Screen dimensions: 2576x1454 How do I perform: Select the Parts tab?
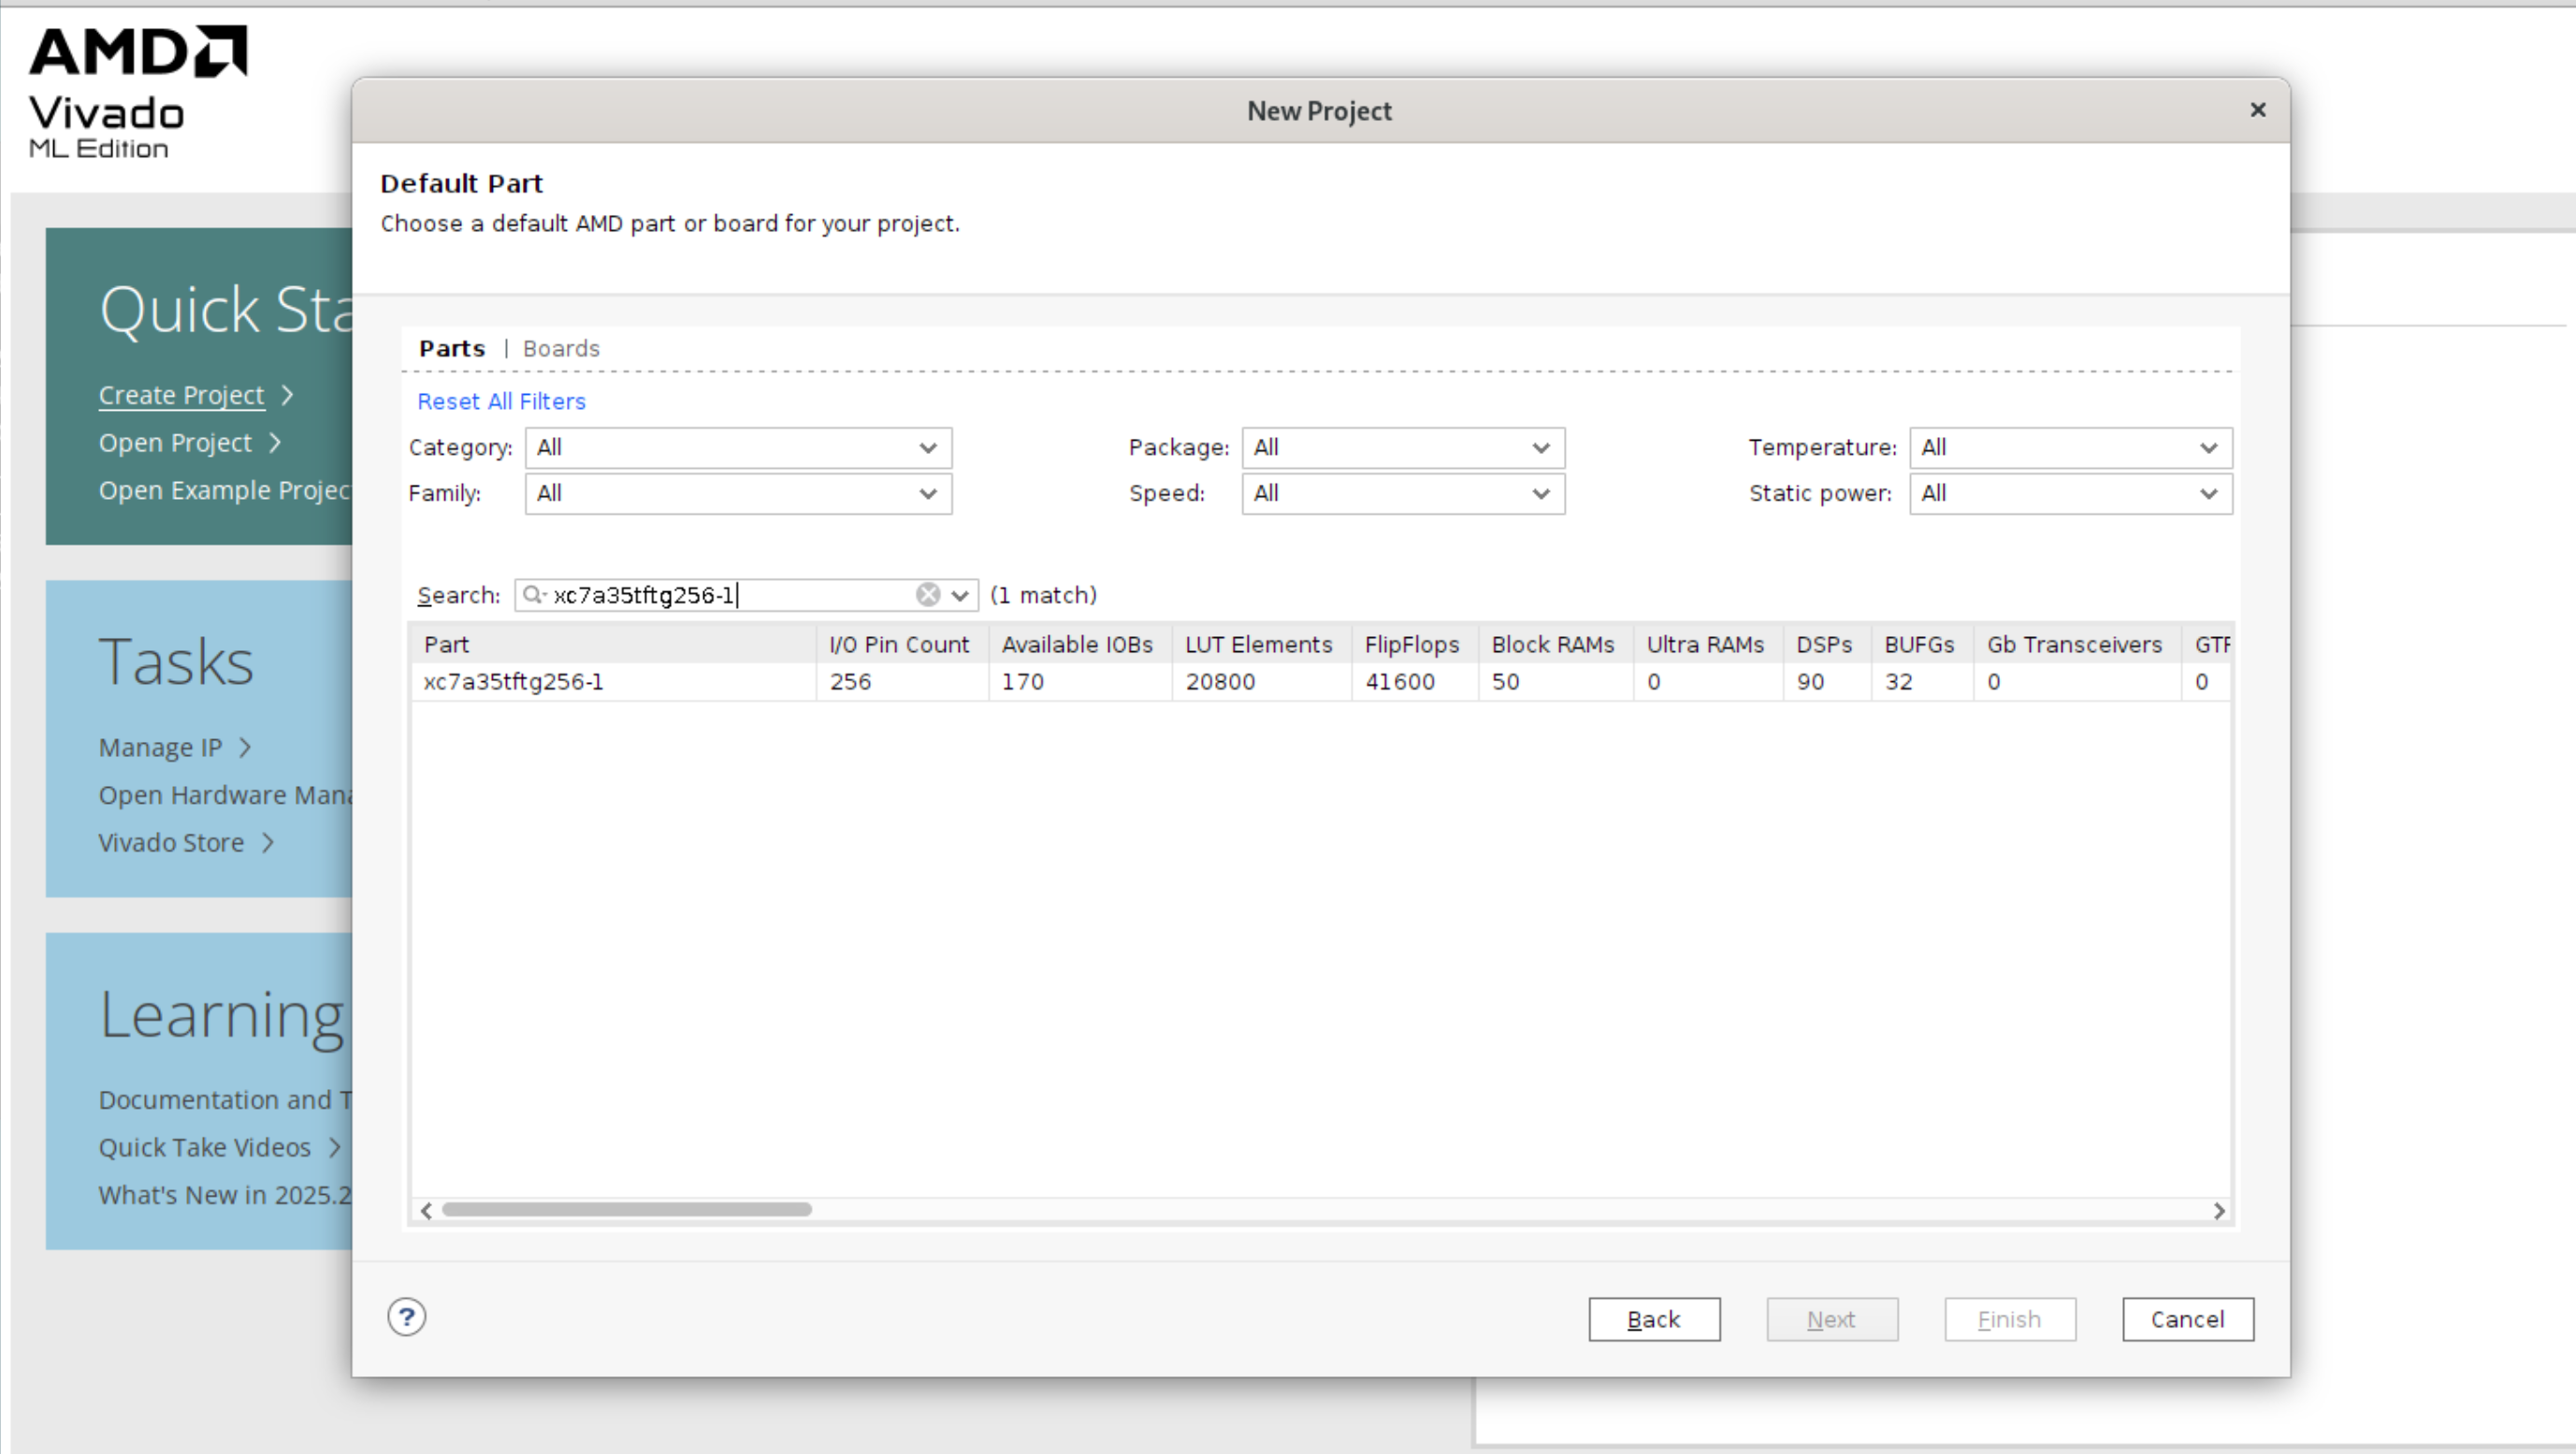pos(452,349)
